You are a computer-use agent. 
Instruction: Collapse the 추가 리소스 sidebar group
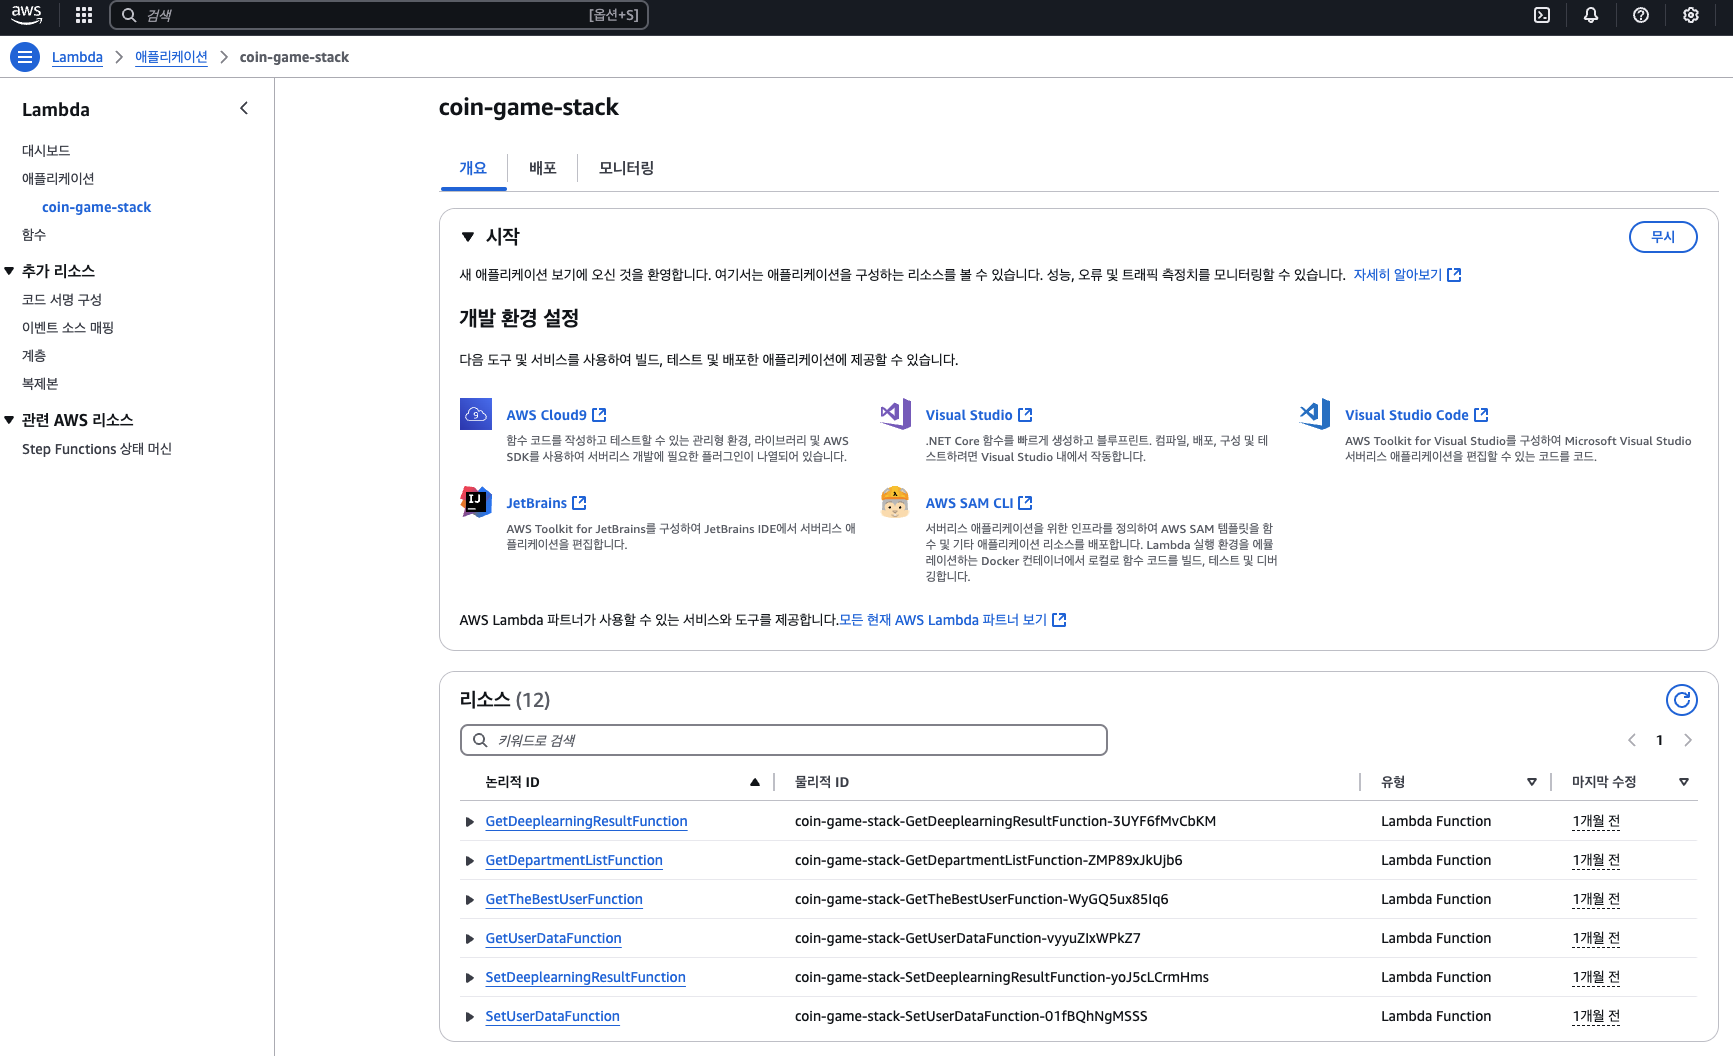[9, 271]
